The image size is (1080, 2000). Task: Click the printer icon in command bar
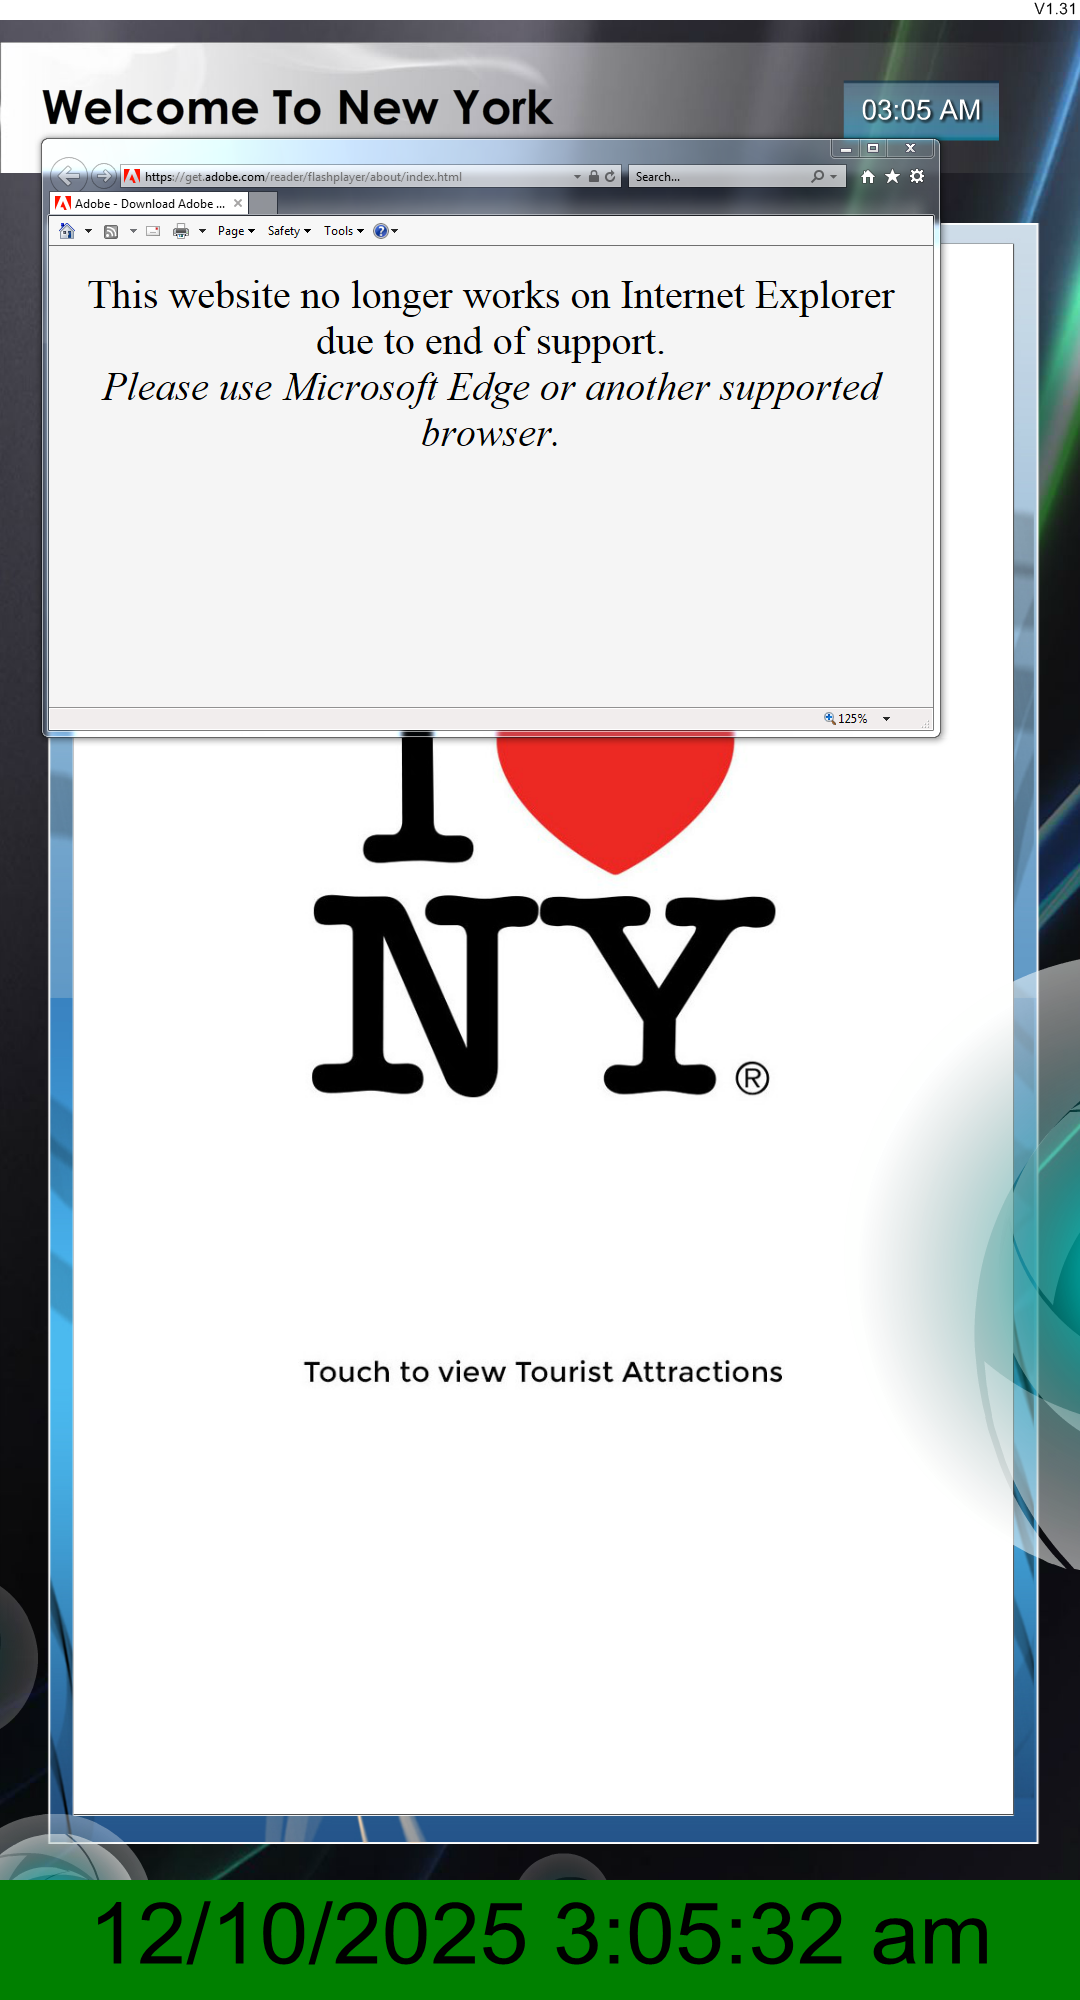click(181, 231)
